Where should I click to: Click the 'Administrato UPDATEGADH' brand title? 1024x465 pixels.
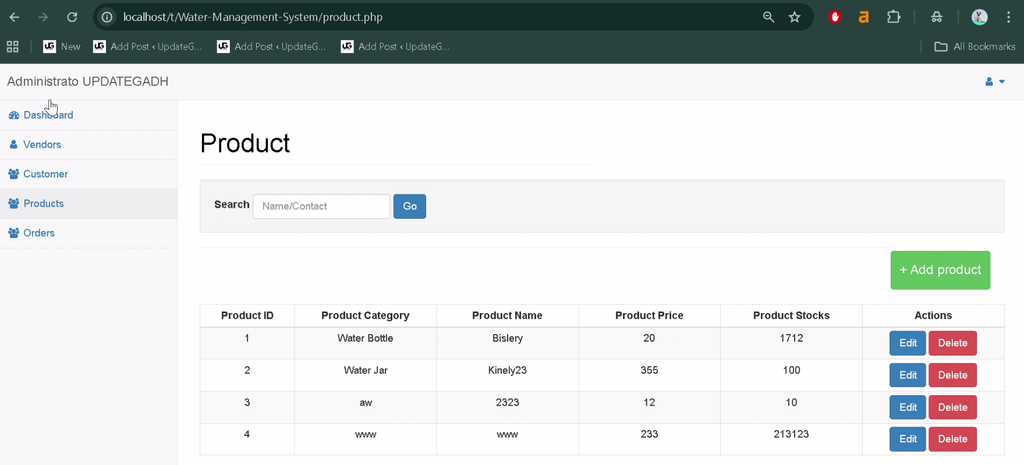88,82
